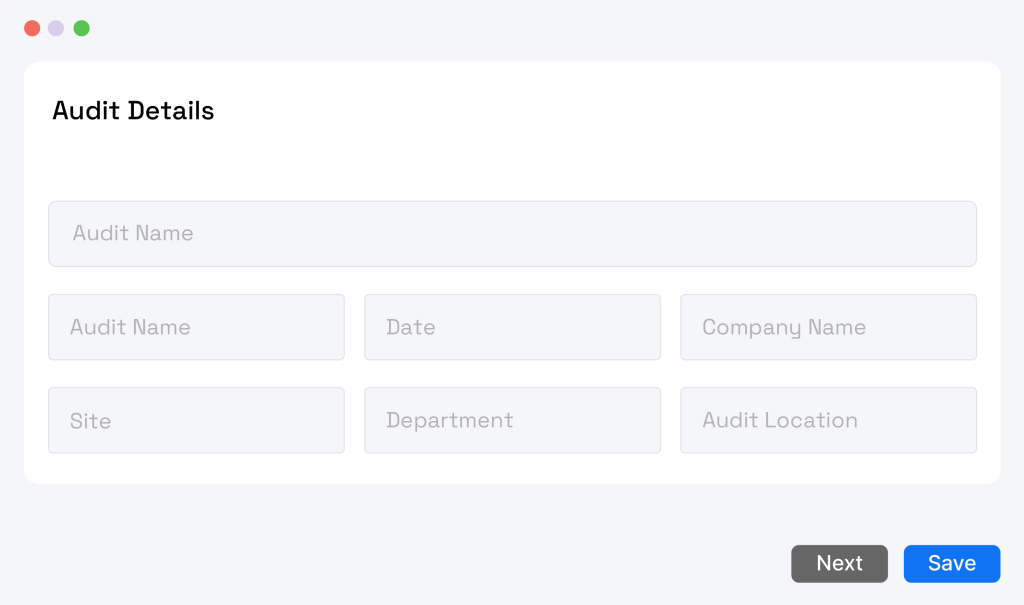1024x605 pixels.
Task: Enter the Department box
Action: [x=512, y=420]
